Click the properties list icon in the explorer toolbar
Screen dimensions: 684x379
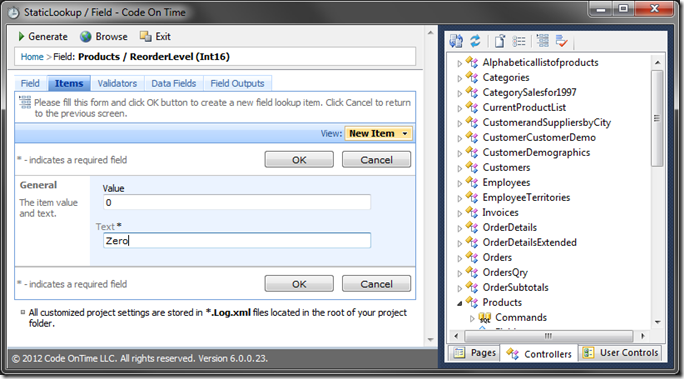click(x=519, y=41)
